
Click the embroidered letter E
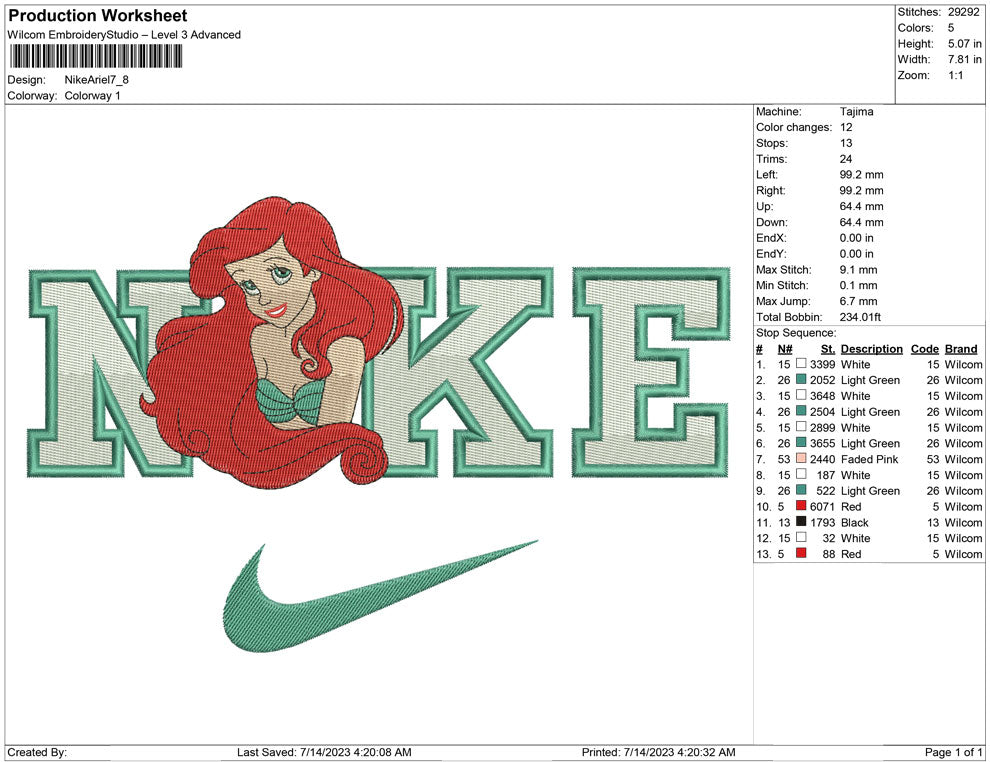coord(650,371)
